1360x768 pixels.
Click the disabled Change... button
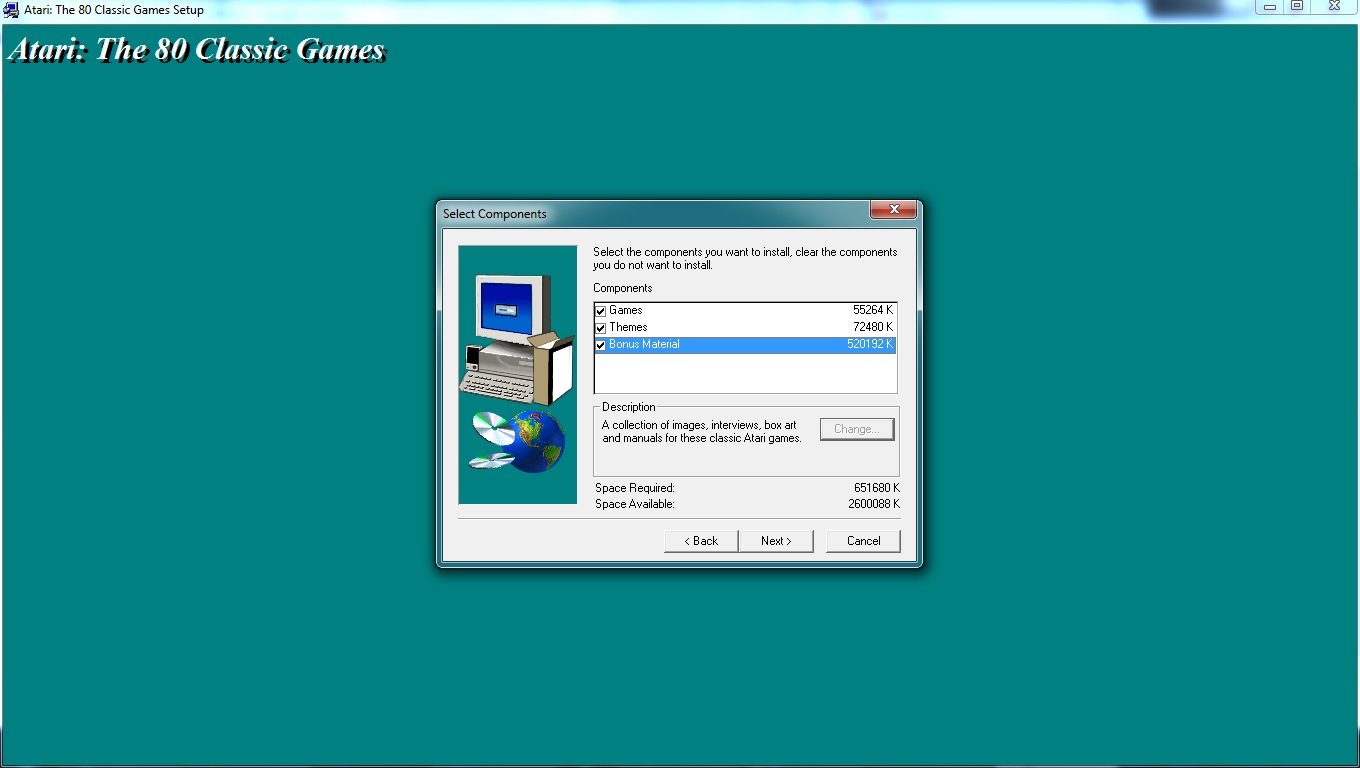(x=857, y=429)
